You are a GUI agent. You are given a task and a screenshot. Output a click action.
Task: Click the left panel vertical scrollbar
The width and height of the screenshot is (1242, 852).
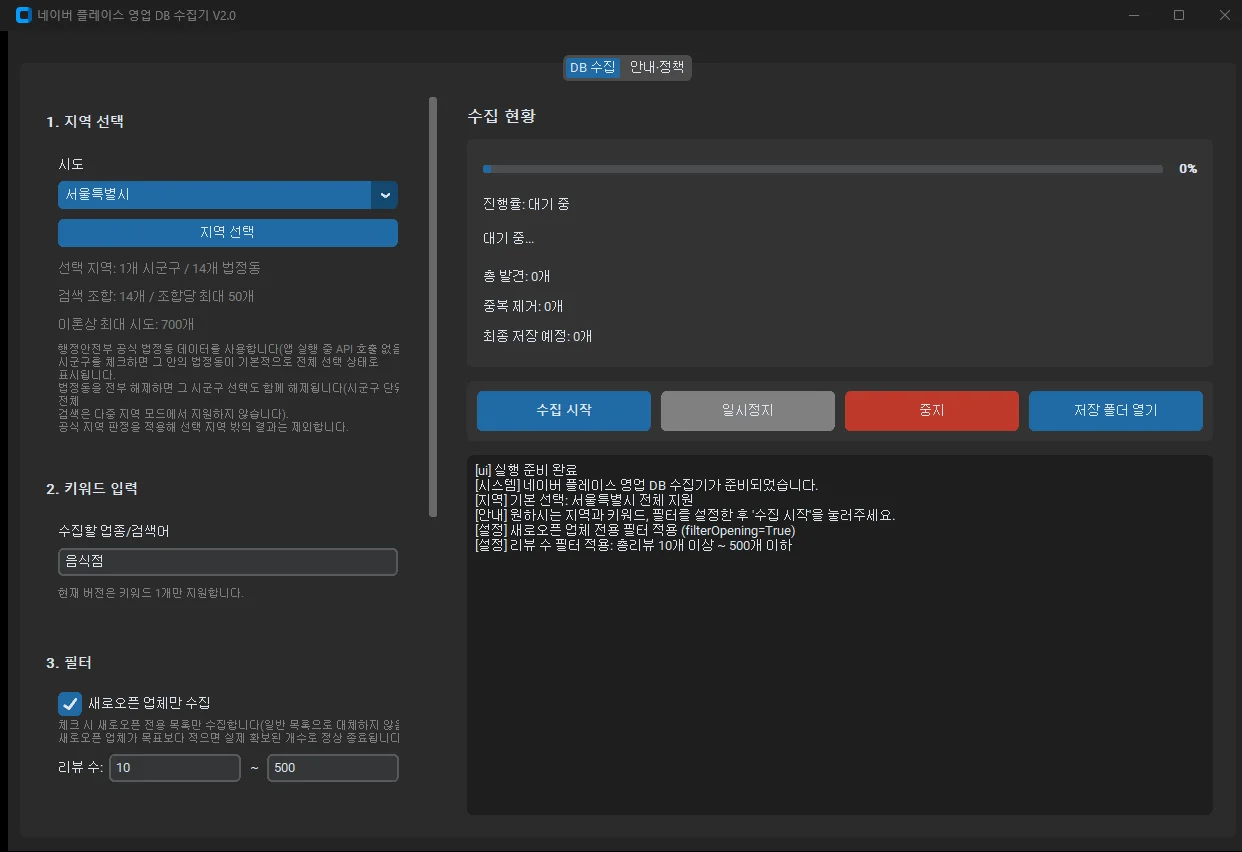(433, 306)
